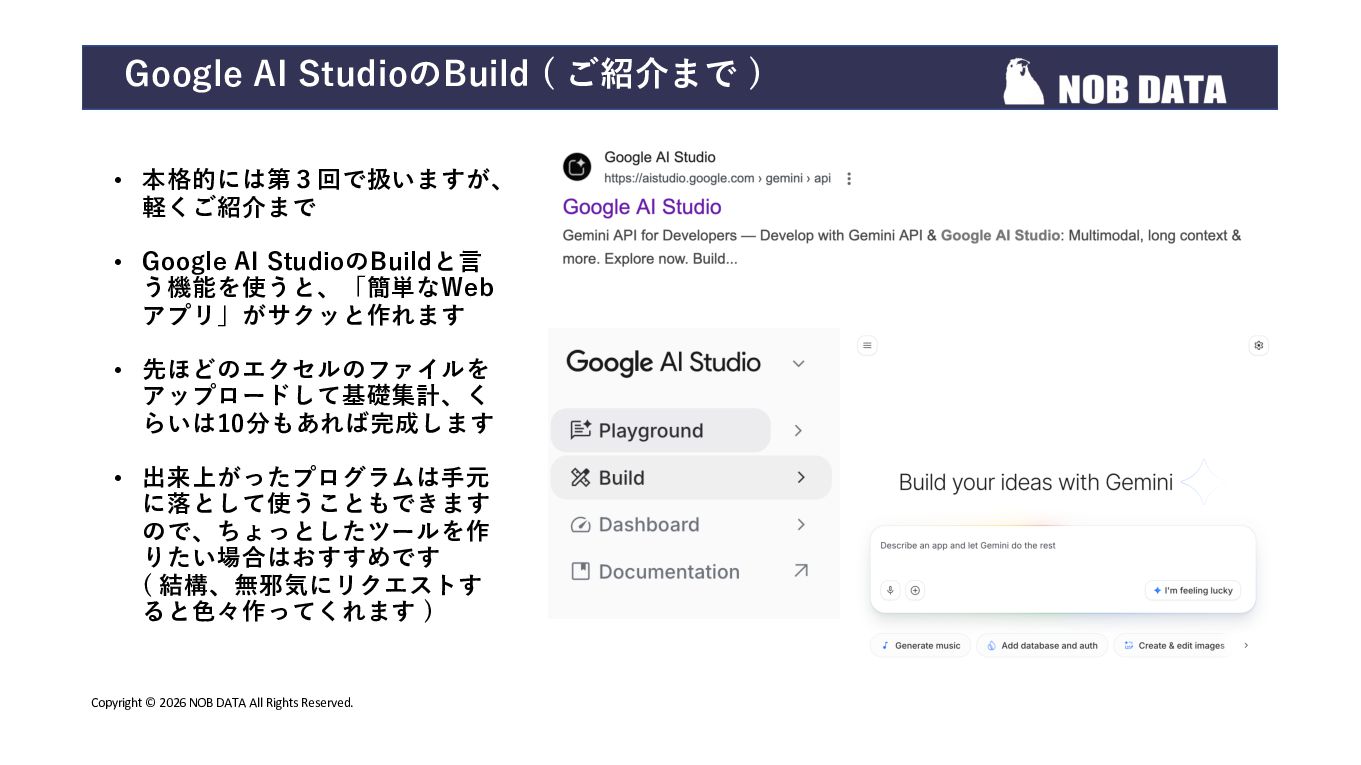Select Playground in the sidebar
1361x765 pixels.
click(x=660, y=430)
